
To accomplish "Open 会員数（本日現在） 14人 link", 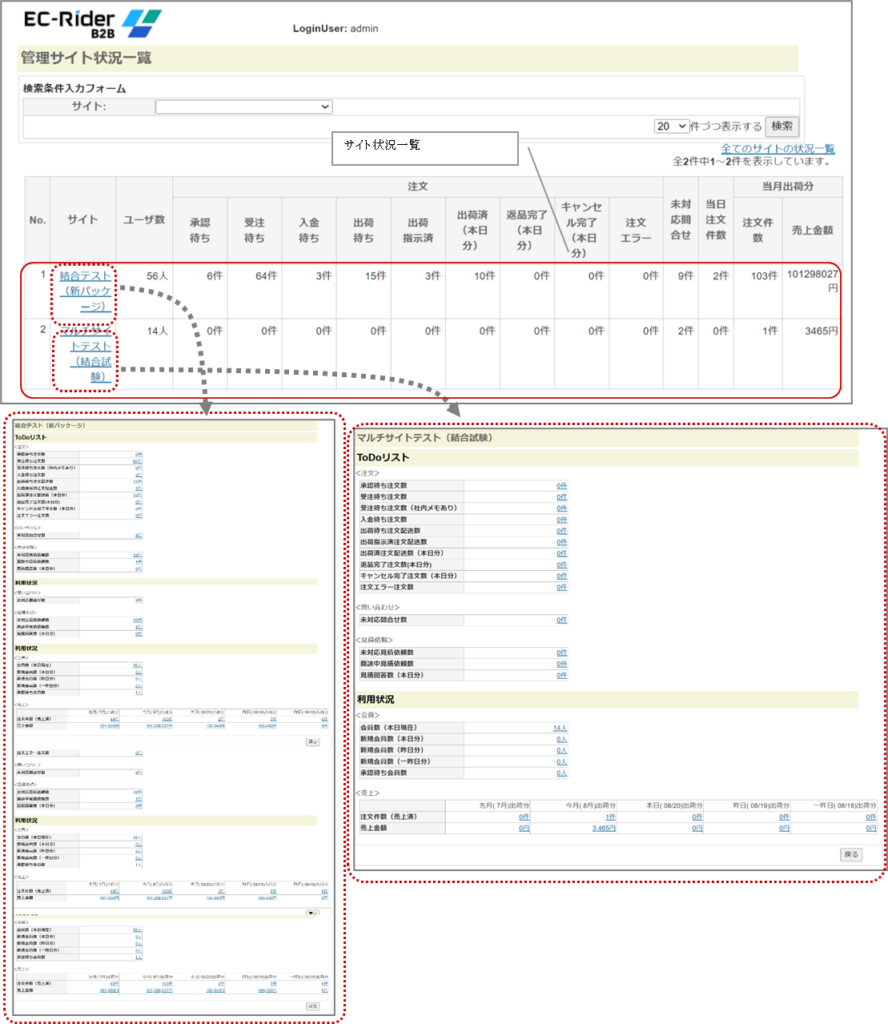I will tap(560, 728).
